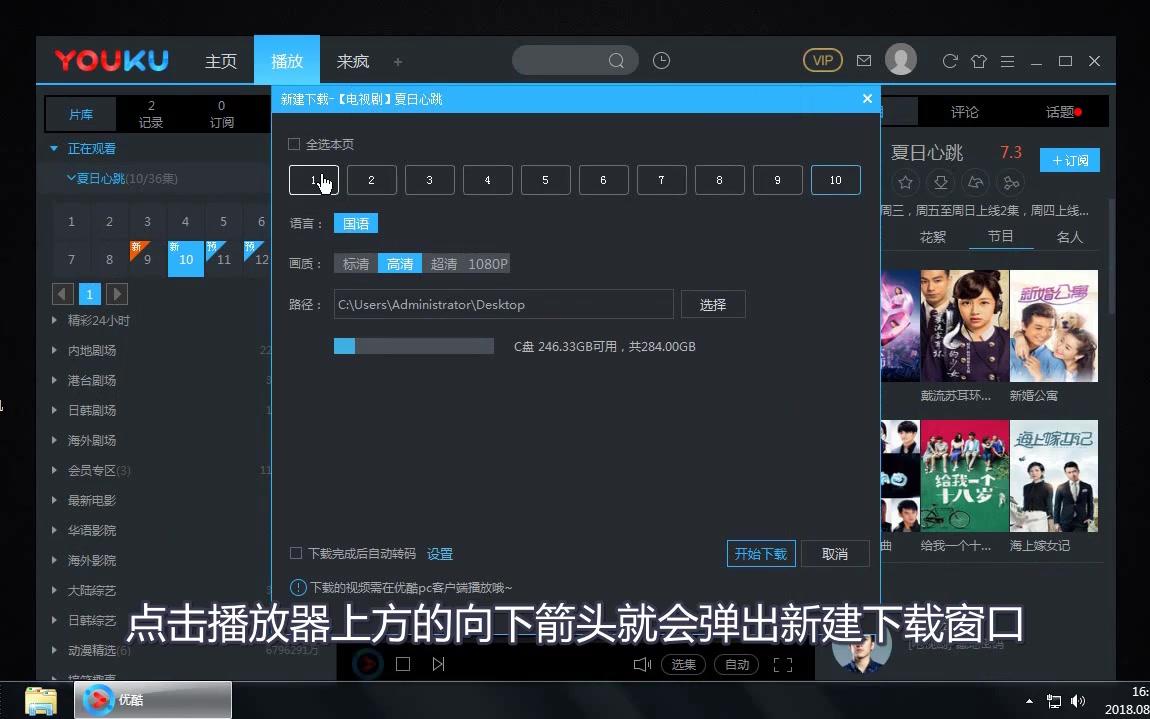1150x719 pixels.
Task: Switch to the 评论 tab
Action: (964, 112)
